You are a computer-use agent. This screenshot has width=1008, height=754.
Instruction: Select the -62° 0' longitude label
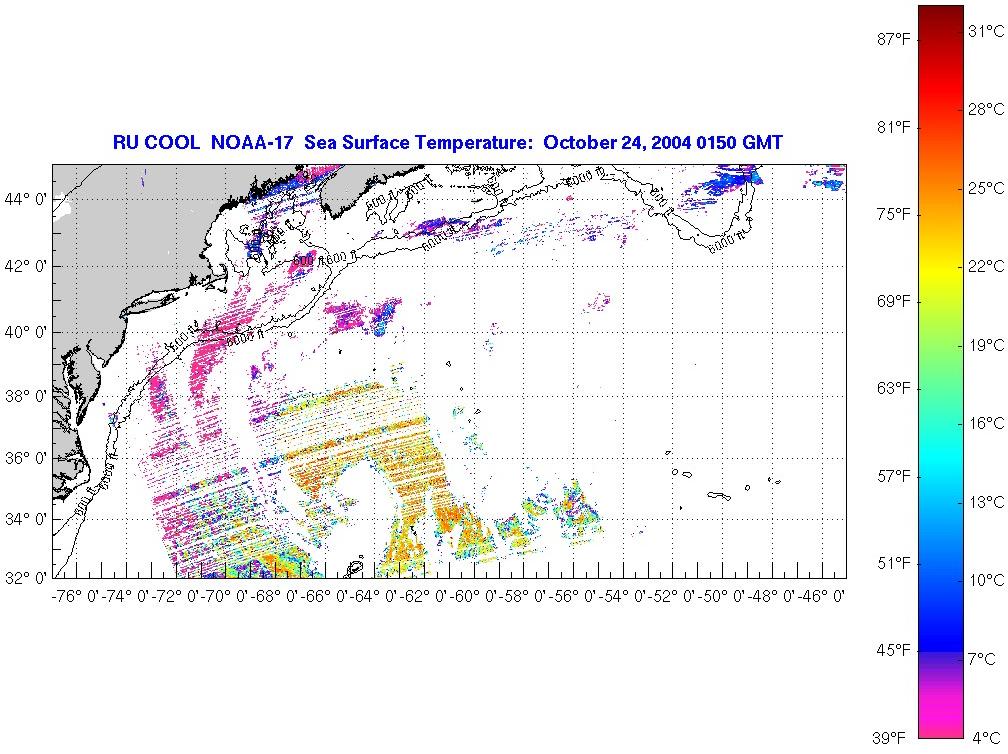(424, 596)
